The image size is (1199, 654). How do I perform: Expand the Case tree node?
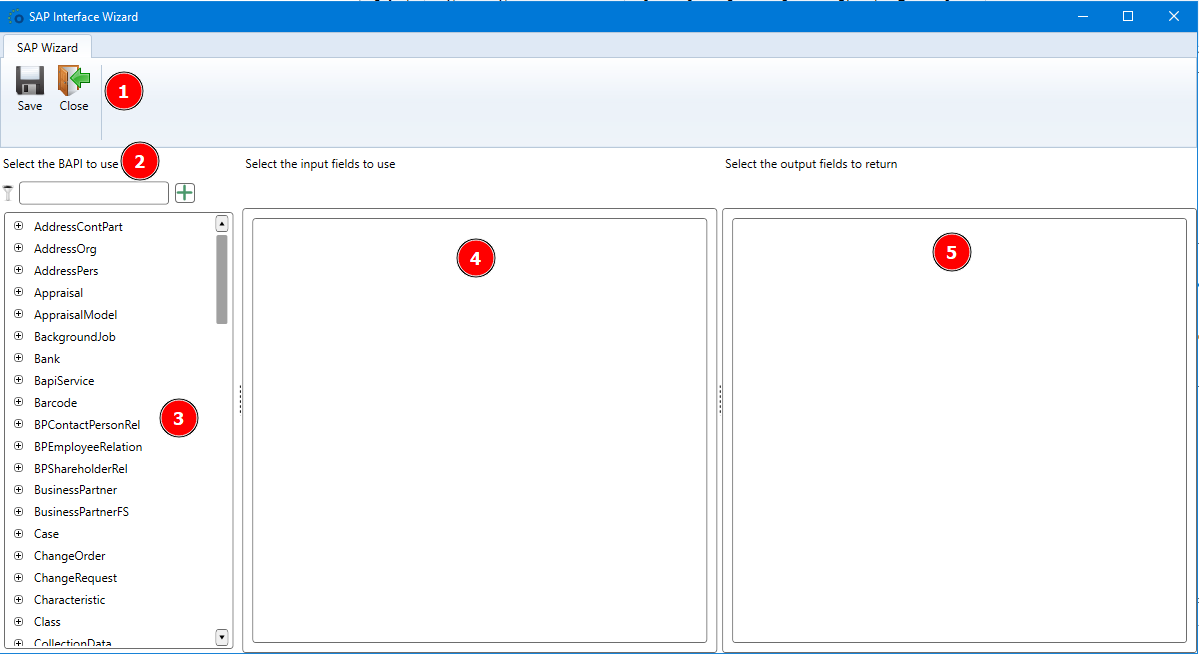point(18,533)
